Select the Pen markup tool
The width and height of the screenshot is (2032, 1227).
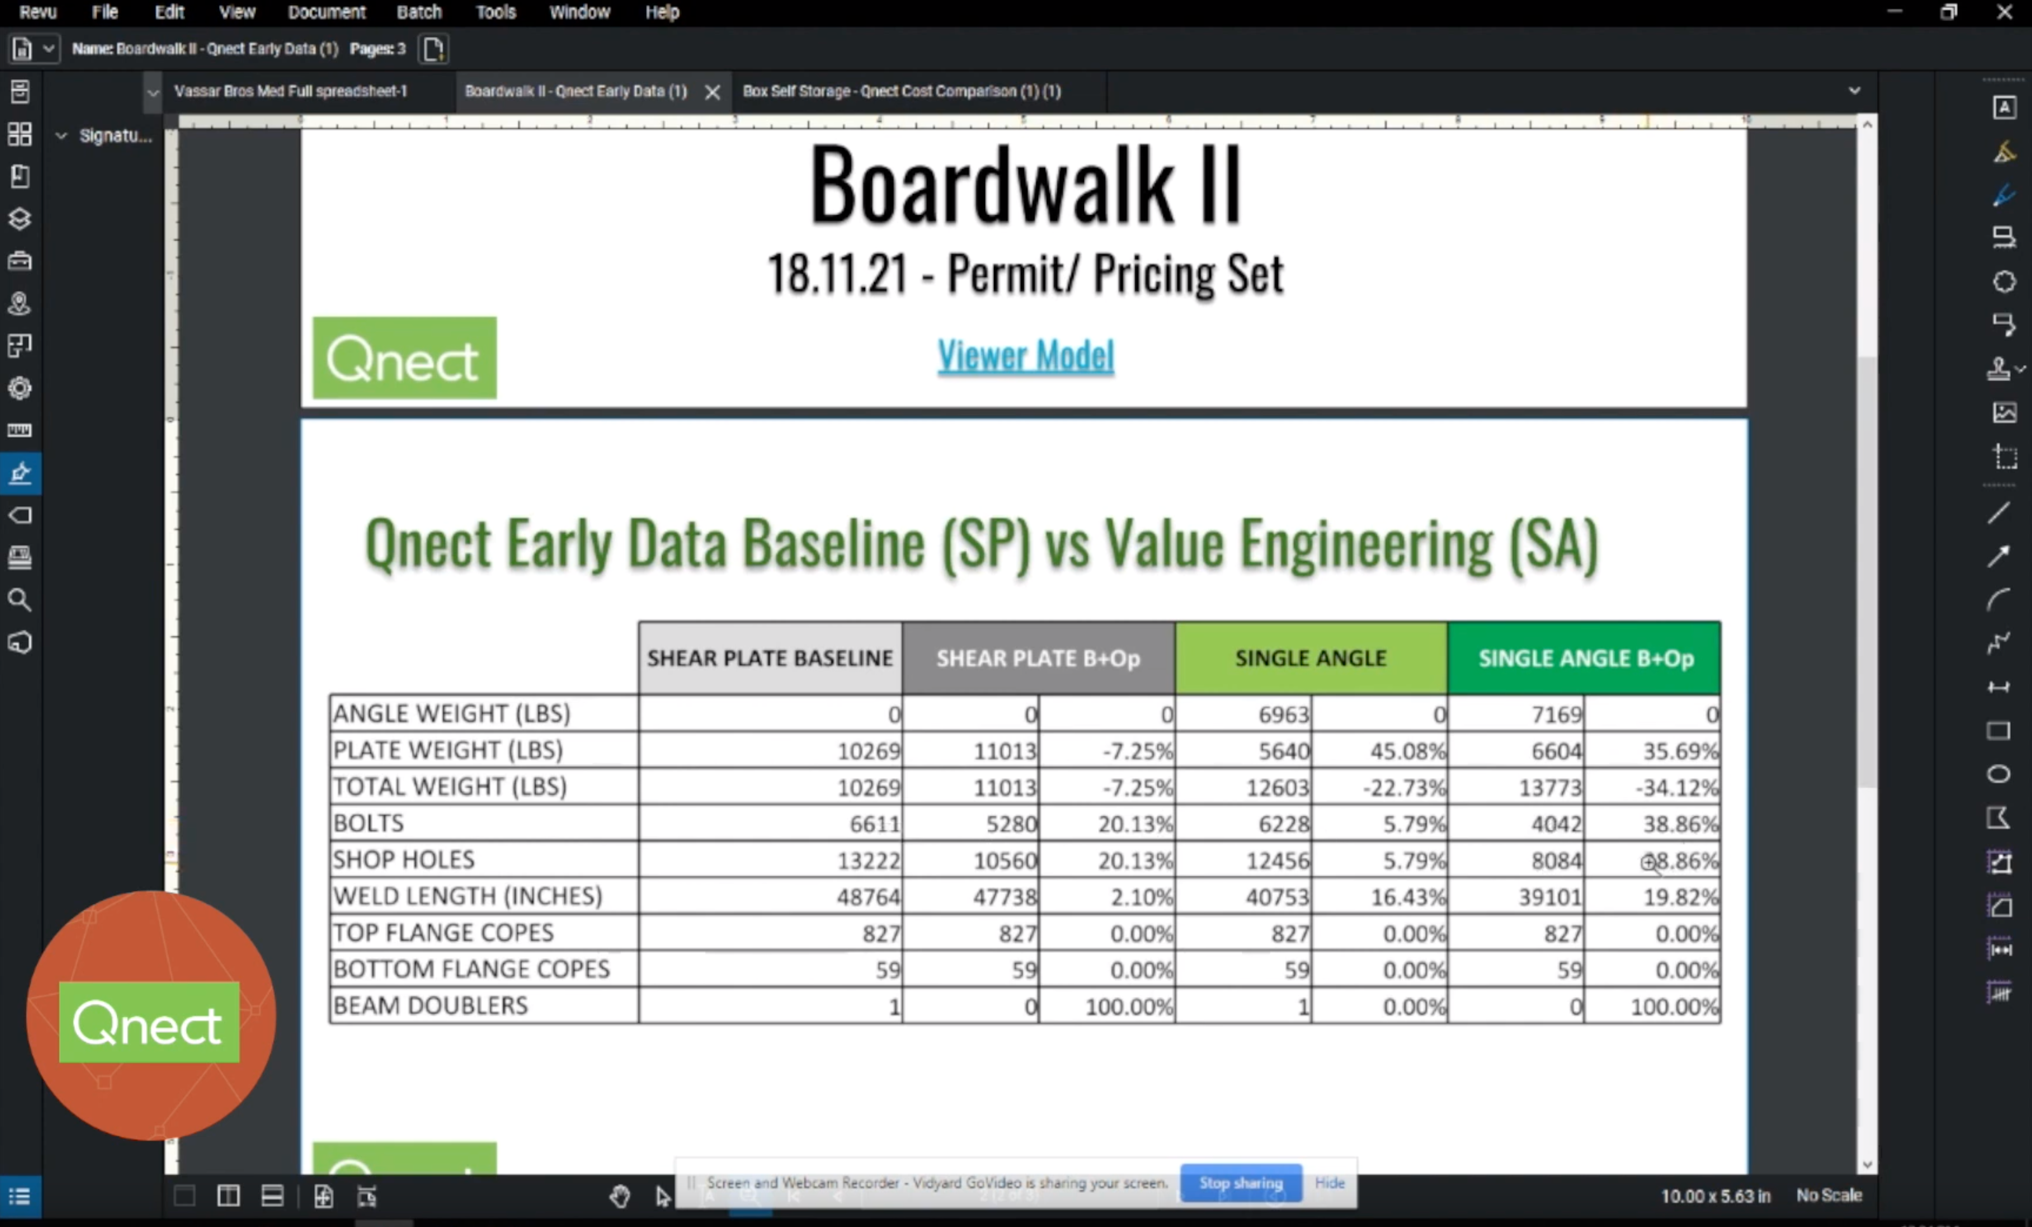click(x=2005, y=196)
